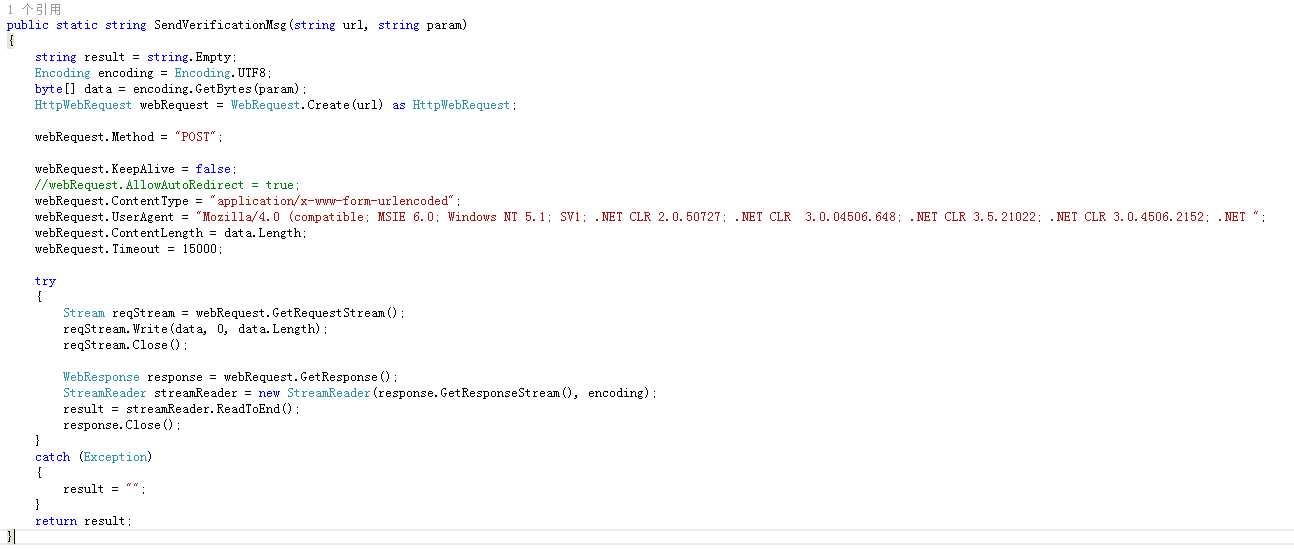Screen dimensions: 1294x549
Task: Click the 'catch (Exception)' line
Action: (93, 457)
